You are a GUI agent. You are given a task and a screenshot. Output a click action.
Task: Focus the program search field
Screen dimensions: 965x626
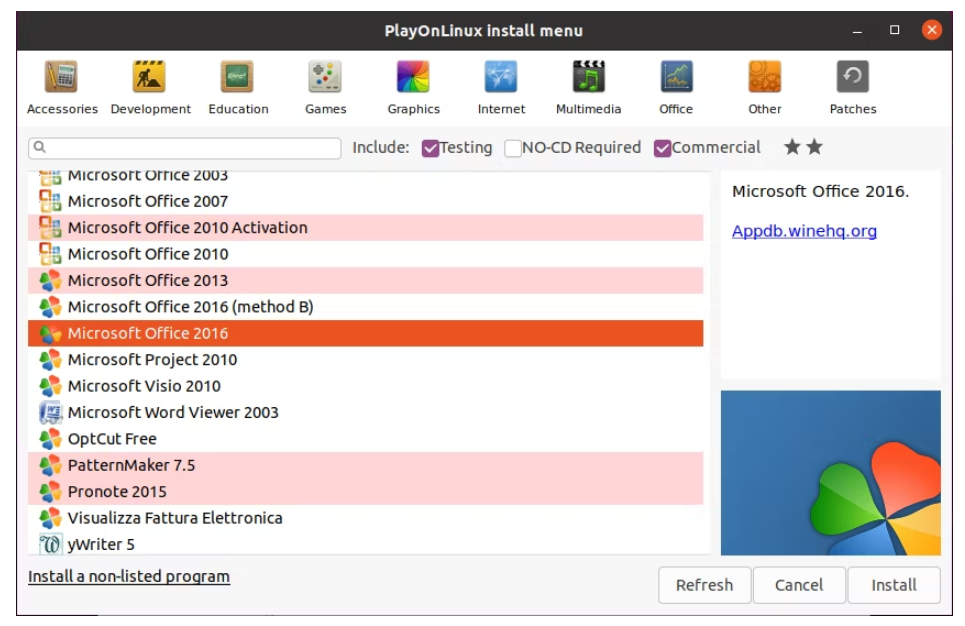click(185, 148)
